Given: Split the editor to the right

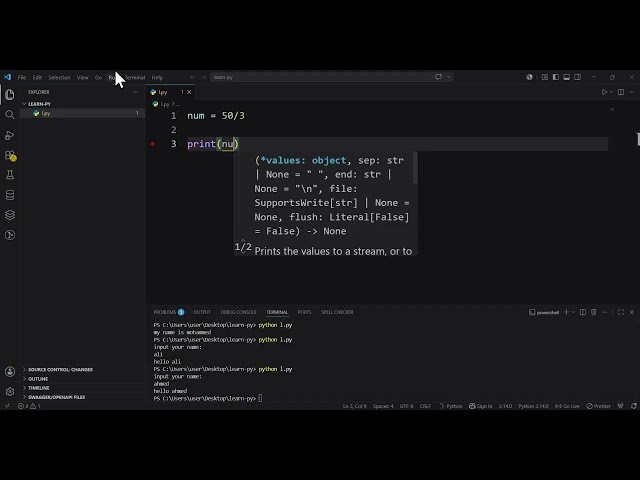Looking at the screenshot, I should [x=621, y=92].
